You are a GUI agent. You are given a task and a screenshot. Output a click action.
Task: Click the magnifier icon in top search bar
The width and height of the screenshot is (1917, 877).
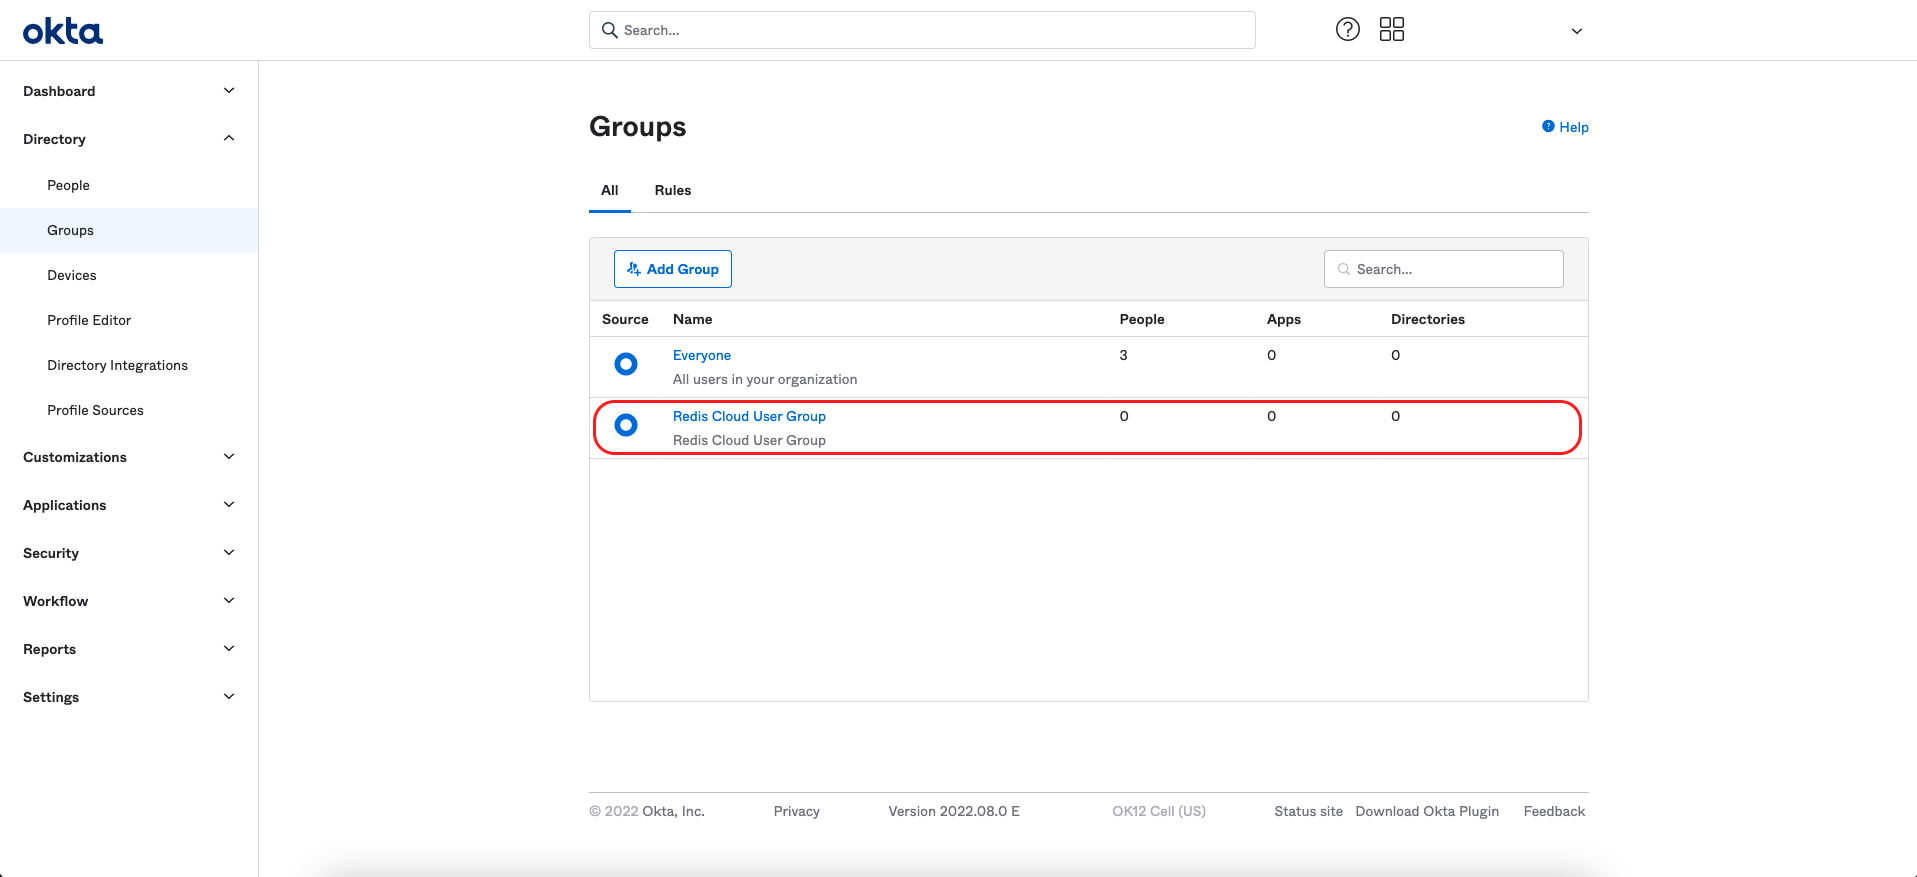[x=609, y=30]
